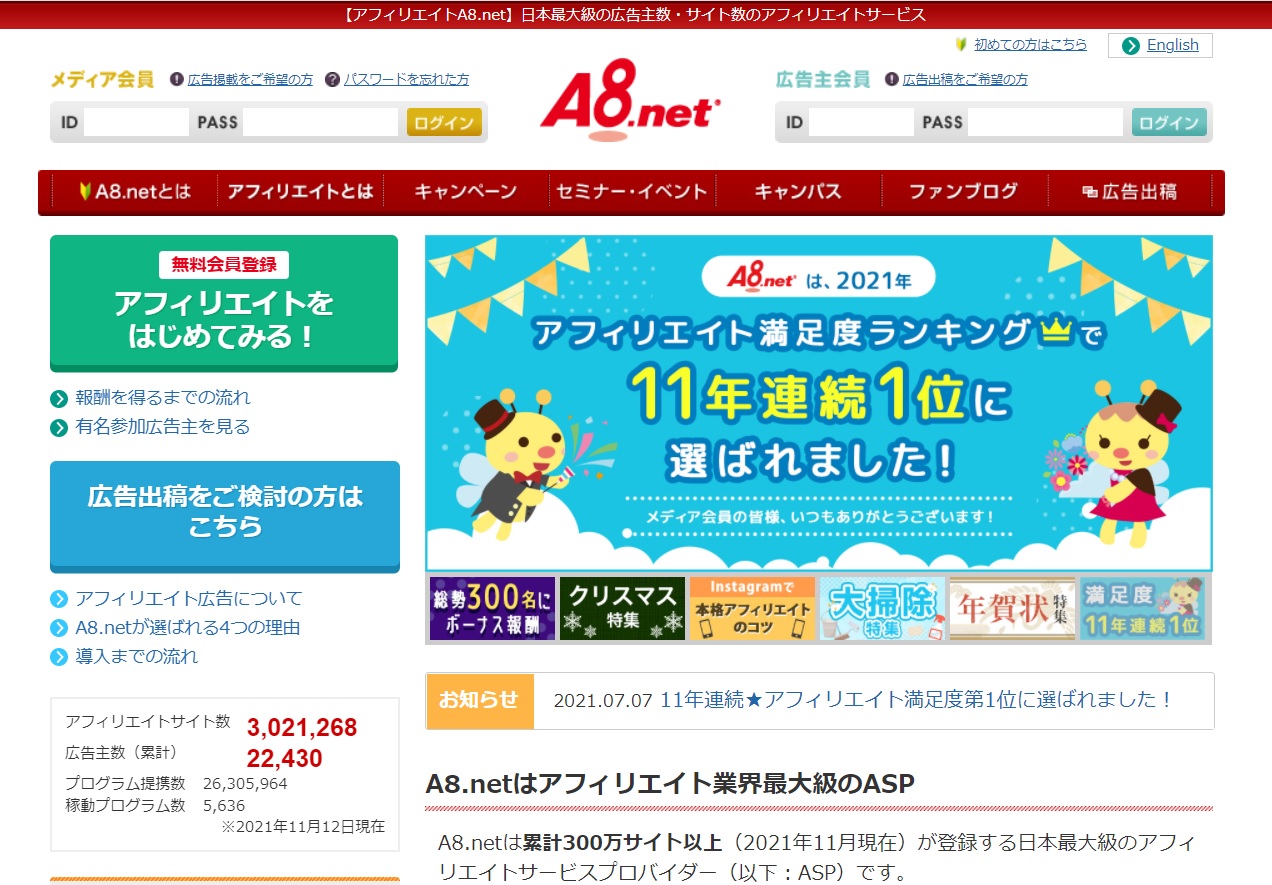
Task: Select the クリスマス特集 thumbnail
Action: point(622,608)
